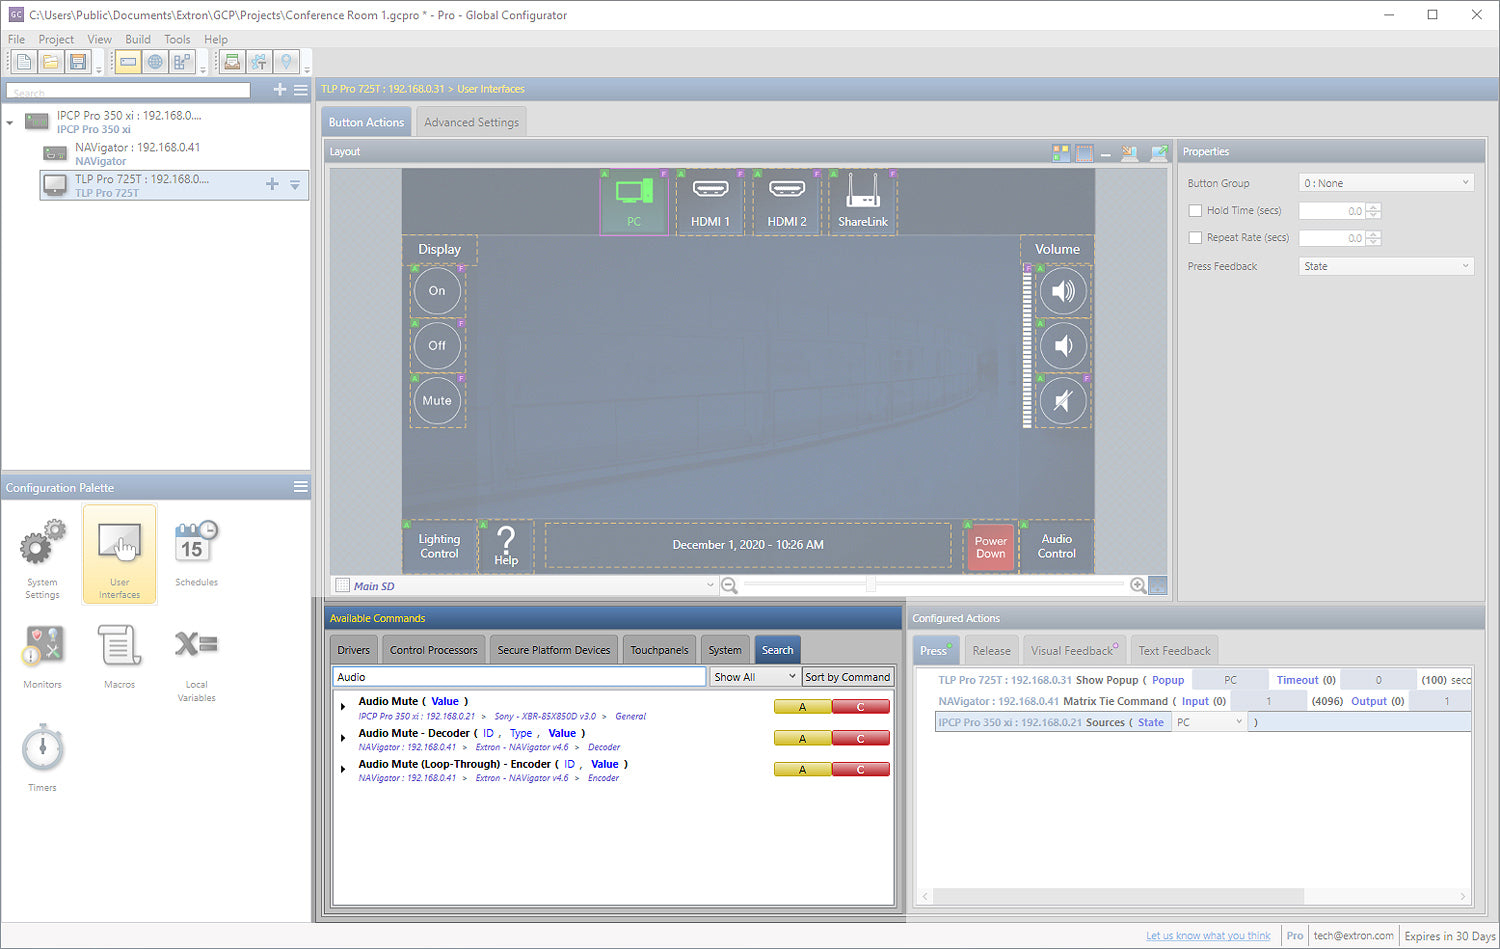Image resolution: width=1500 pixels, height=949 pixels.
Task: Open the Project menu
Action: click(x=56, y=39)
